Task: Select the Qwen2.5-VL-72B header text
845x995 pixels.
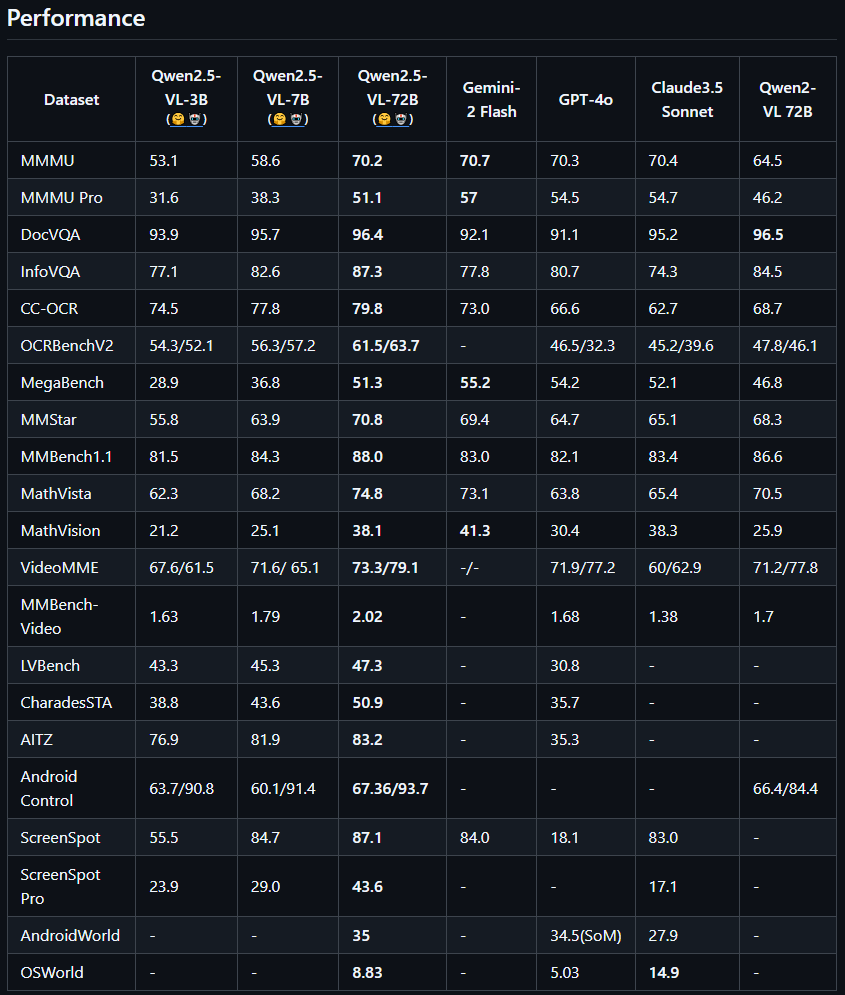Action: point(393,88)
